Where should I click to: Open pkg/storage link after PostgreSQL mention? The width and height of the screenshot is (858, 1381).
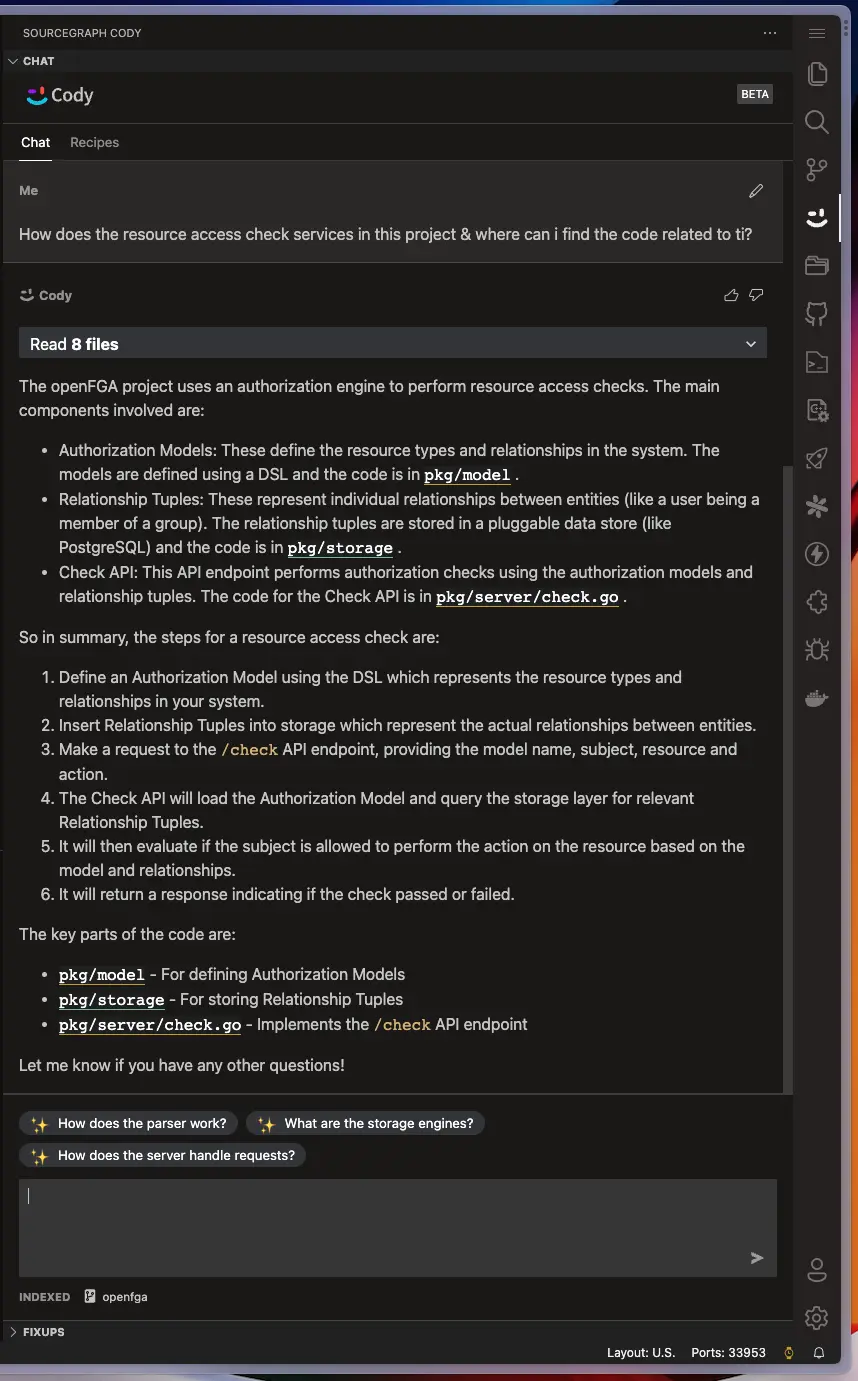coord(340,548)
